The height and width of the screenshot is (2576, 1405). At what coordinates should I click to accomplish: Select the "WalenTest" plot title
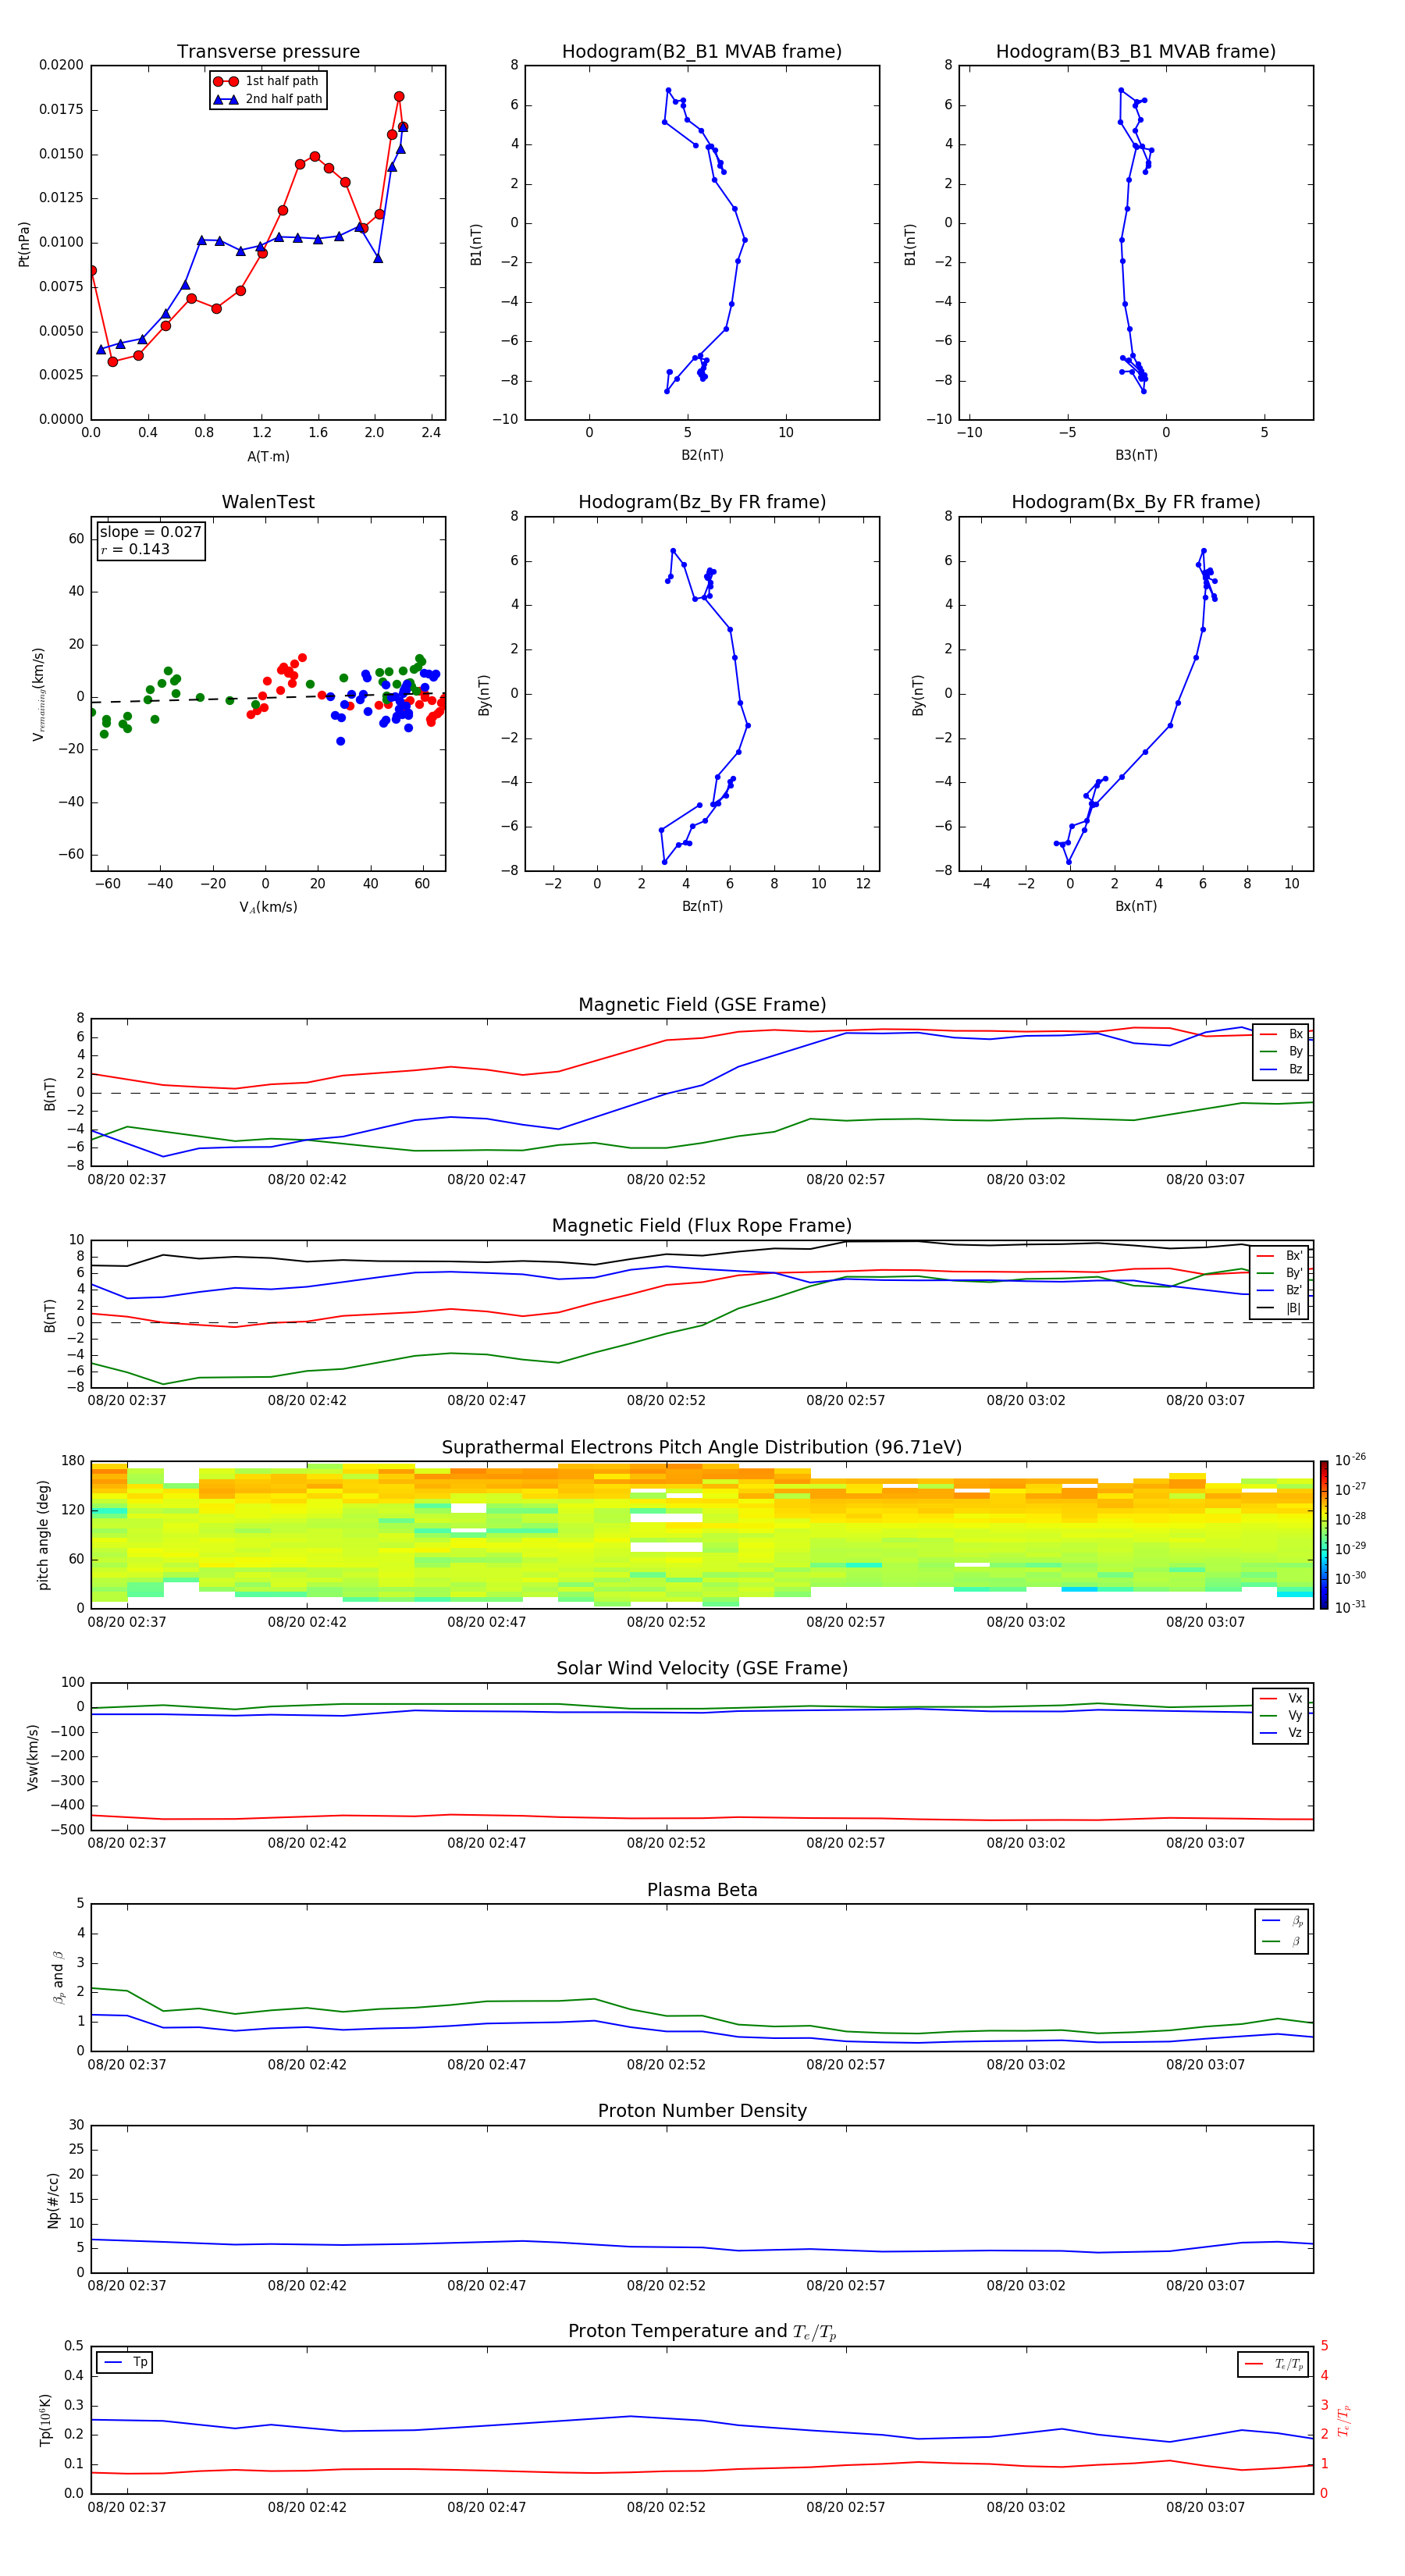pos(268,502)
